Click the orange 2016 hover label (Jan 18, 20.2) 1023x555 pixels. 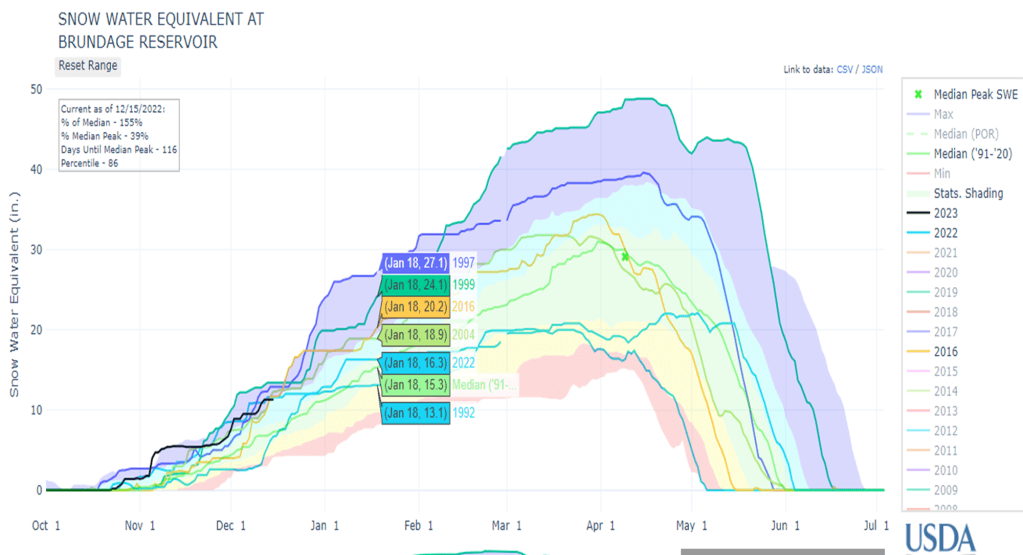pos(413,306)
